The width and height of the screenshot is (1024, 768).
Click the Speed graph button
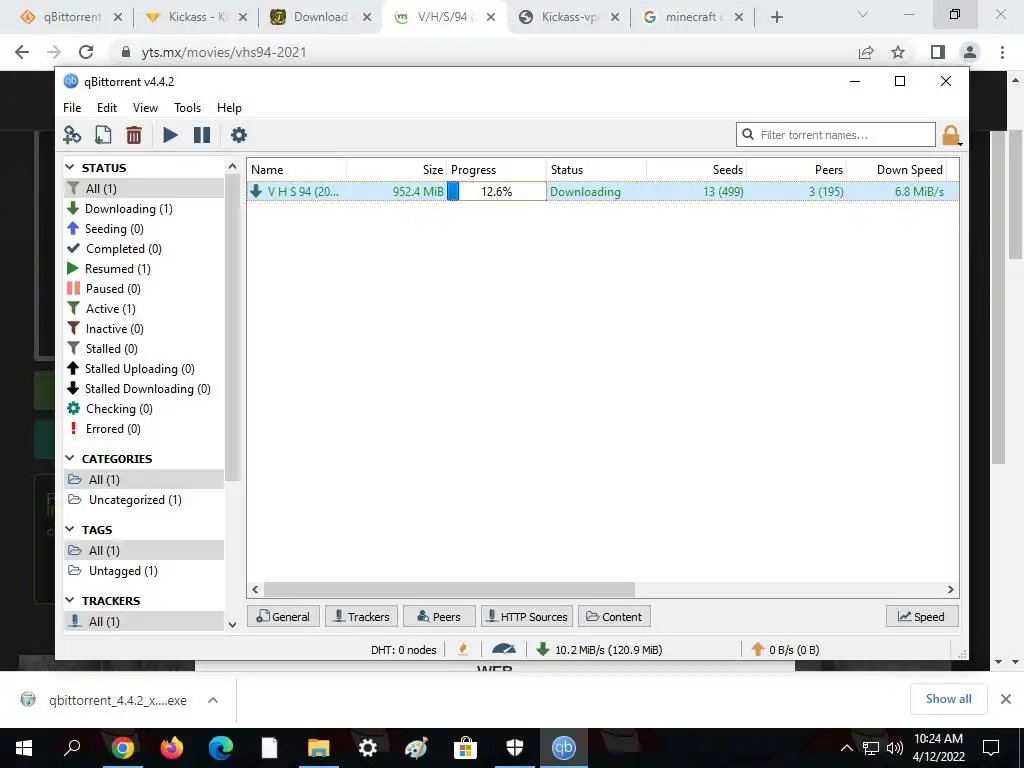click(921, 616)
